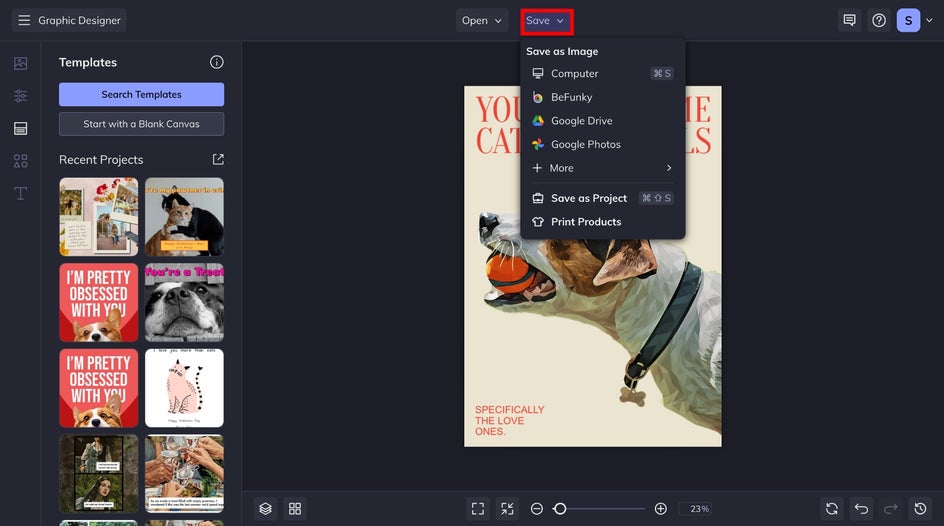Open the Graphics elements sidebar icon
Screen dimensions: 944x526
[x=20, y=161]
